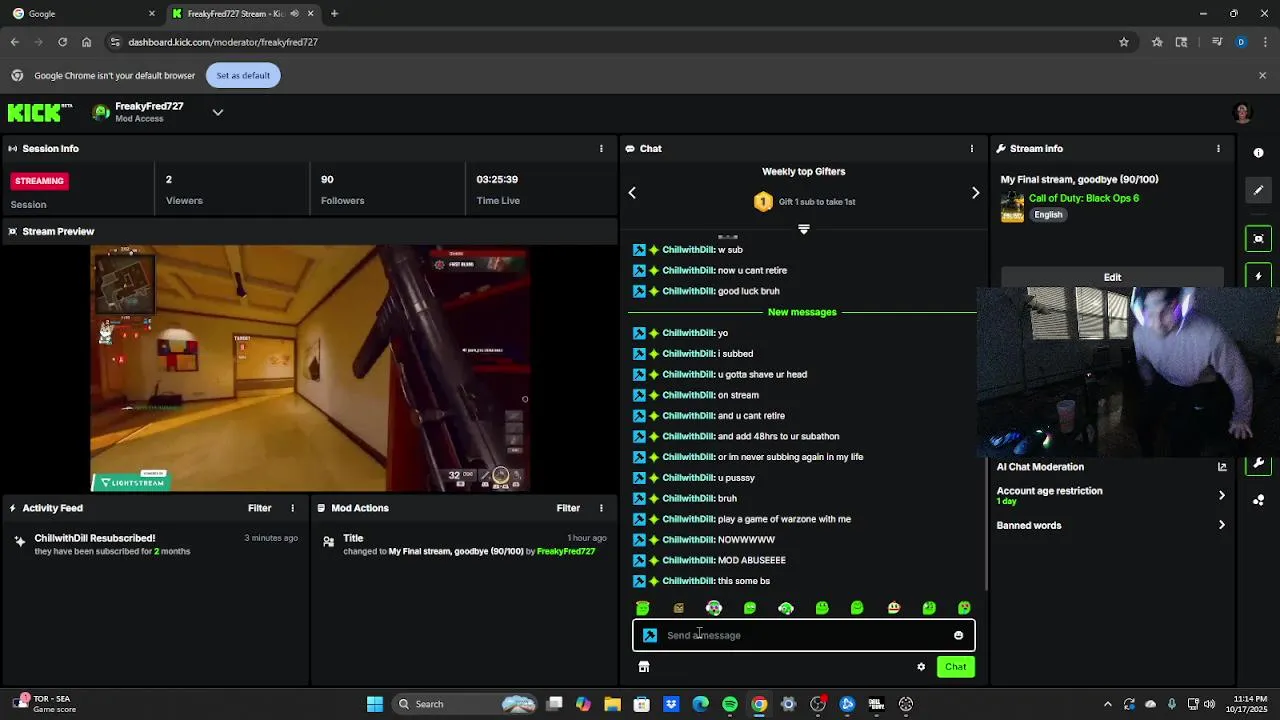Image resolution: width=1280 pixels, height=720 pixels.
Task: Open Mod Actions three-dot options
Action: [x=601, y=508]
